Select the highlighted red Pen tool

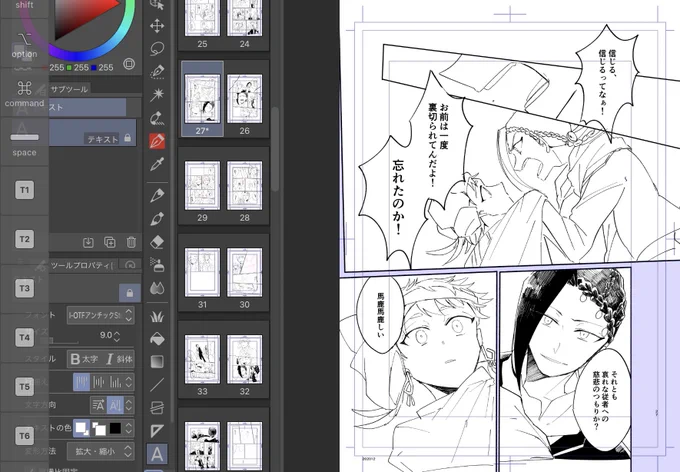[157, 141]
